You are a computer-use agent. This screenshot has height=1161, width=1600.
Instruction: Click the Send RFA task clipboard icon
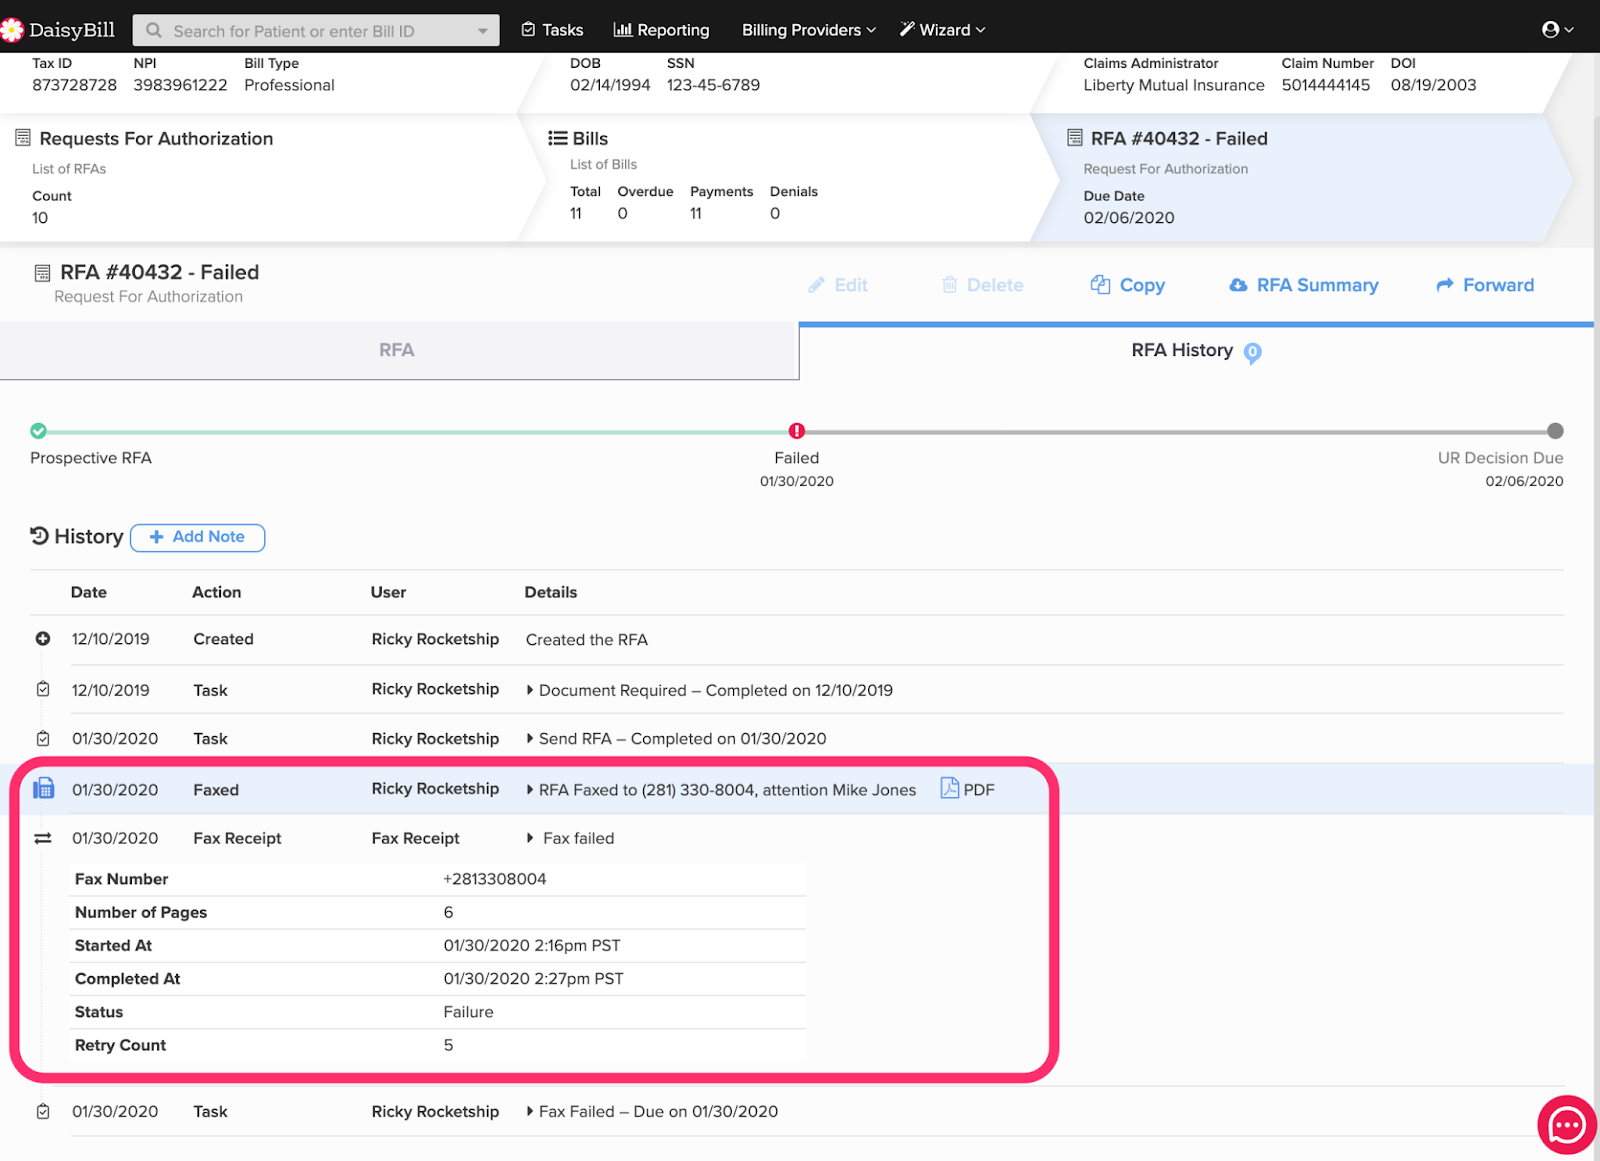coord(43,738)
